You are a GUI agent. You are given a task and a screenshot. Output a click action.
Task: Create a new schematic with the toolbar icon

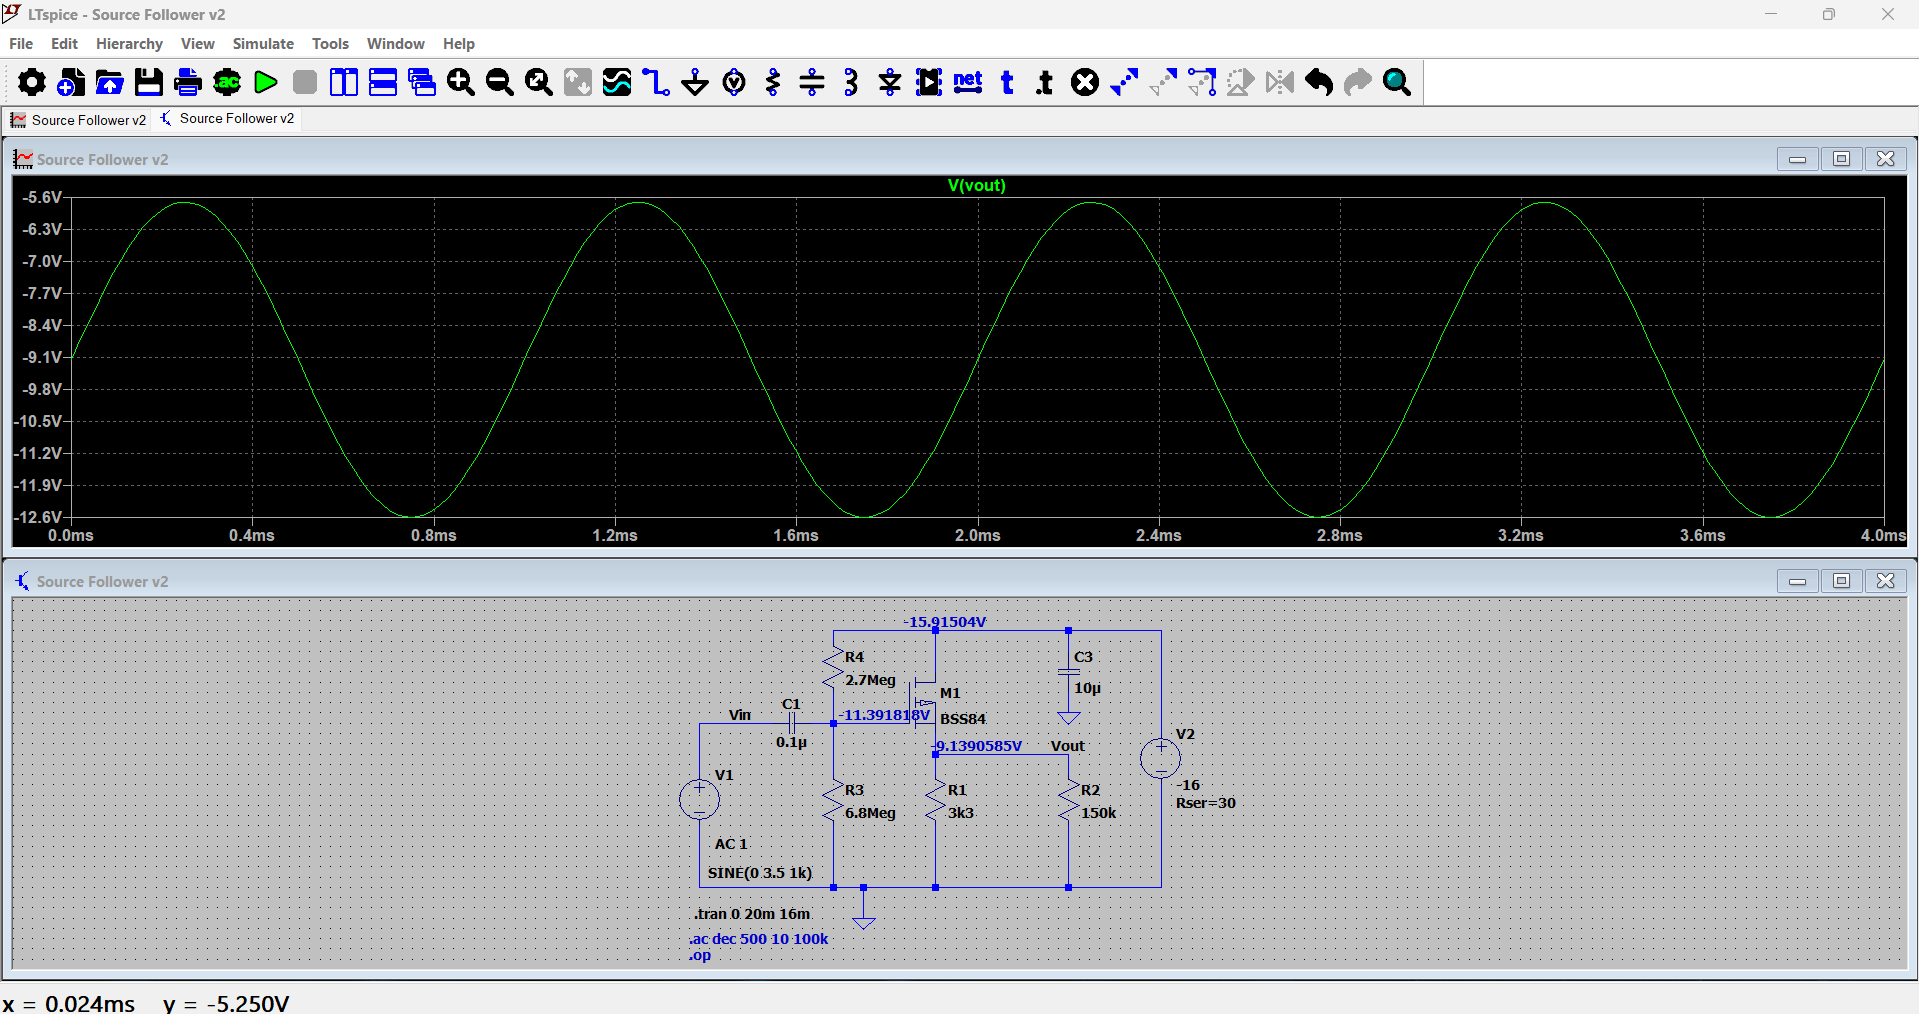point(70,82)
